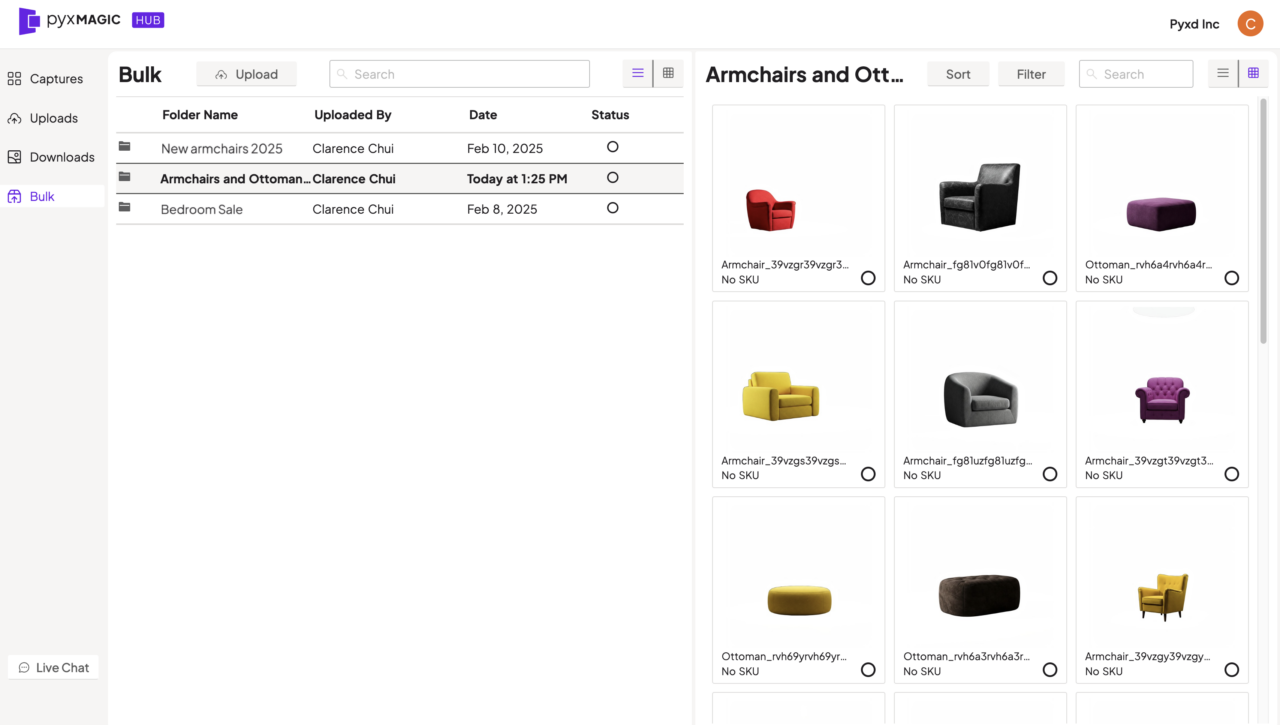
Task: Open Live Chat
Action: click(x=53, y=667)
